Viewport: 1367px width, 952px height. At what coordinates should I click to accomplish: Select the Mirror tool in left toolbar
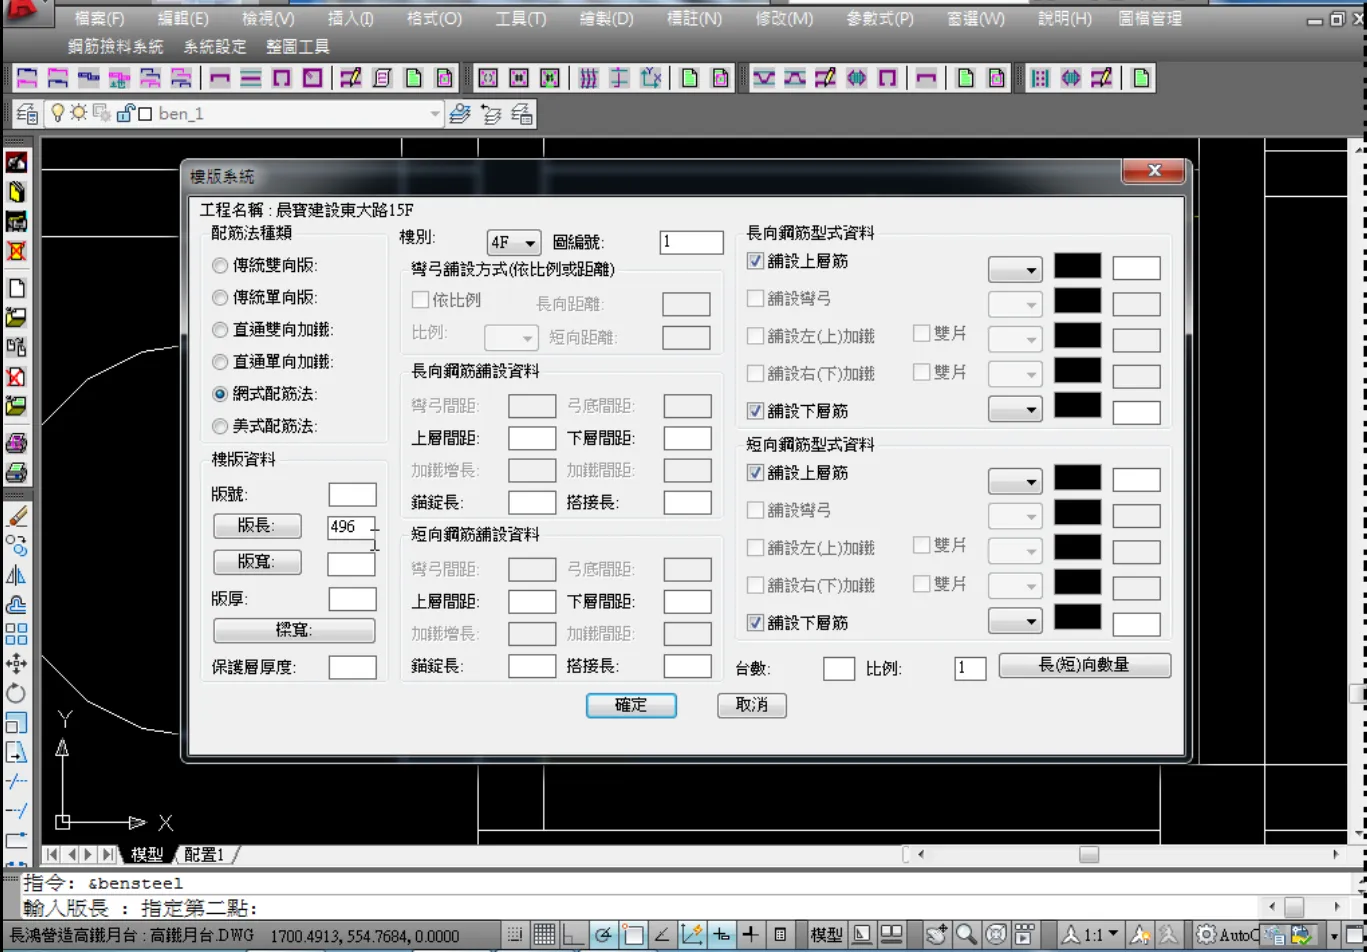click(17, 575)
